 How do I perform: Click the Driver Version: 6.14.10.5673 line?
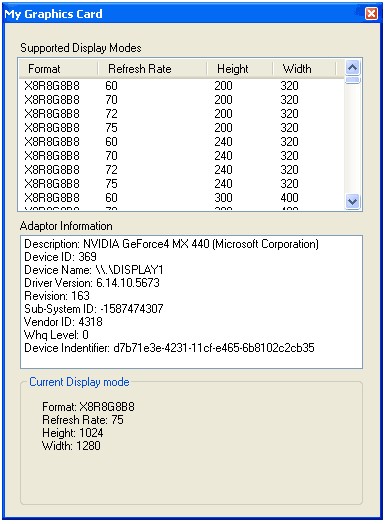tap(92, 283)
